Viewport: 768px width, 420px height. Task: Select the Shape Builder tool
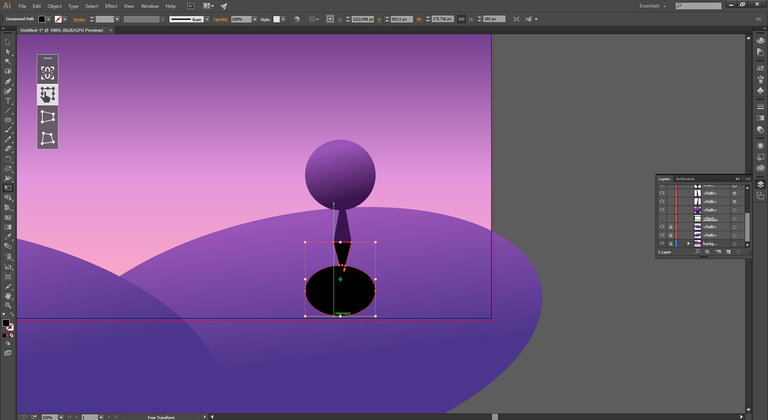pos(8,198)
